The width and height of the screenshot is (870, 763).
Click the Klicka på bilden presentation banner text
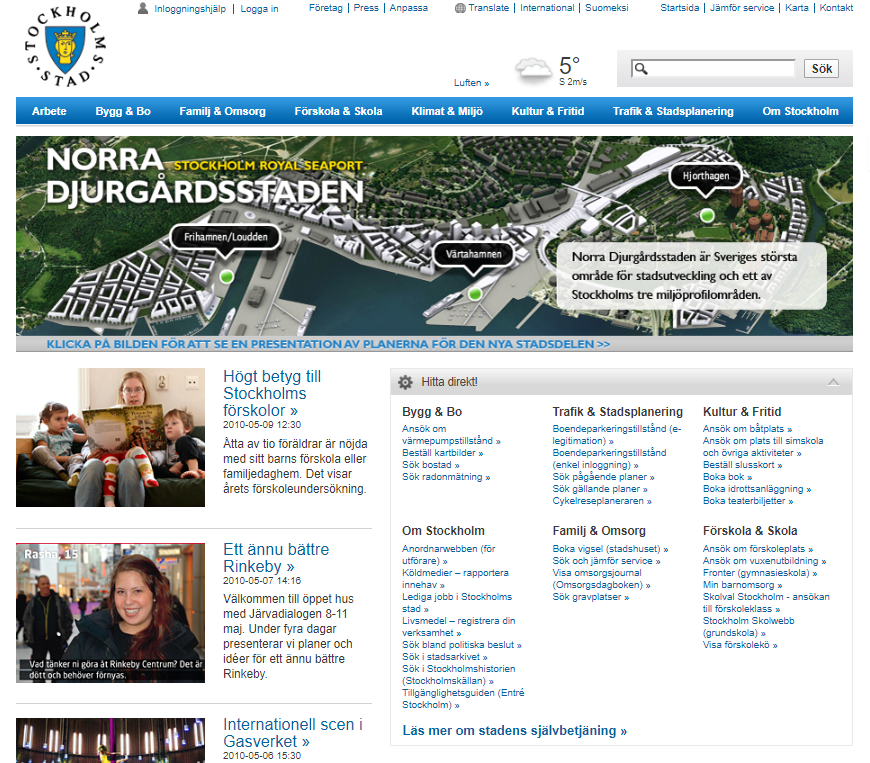[328, 344]
